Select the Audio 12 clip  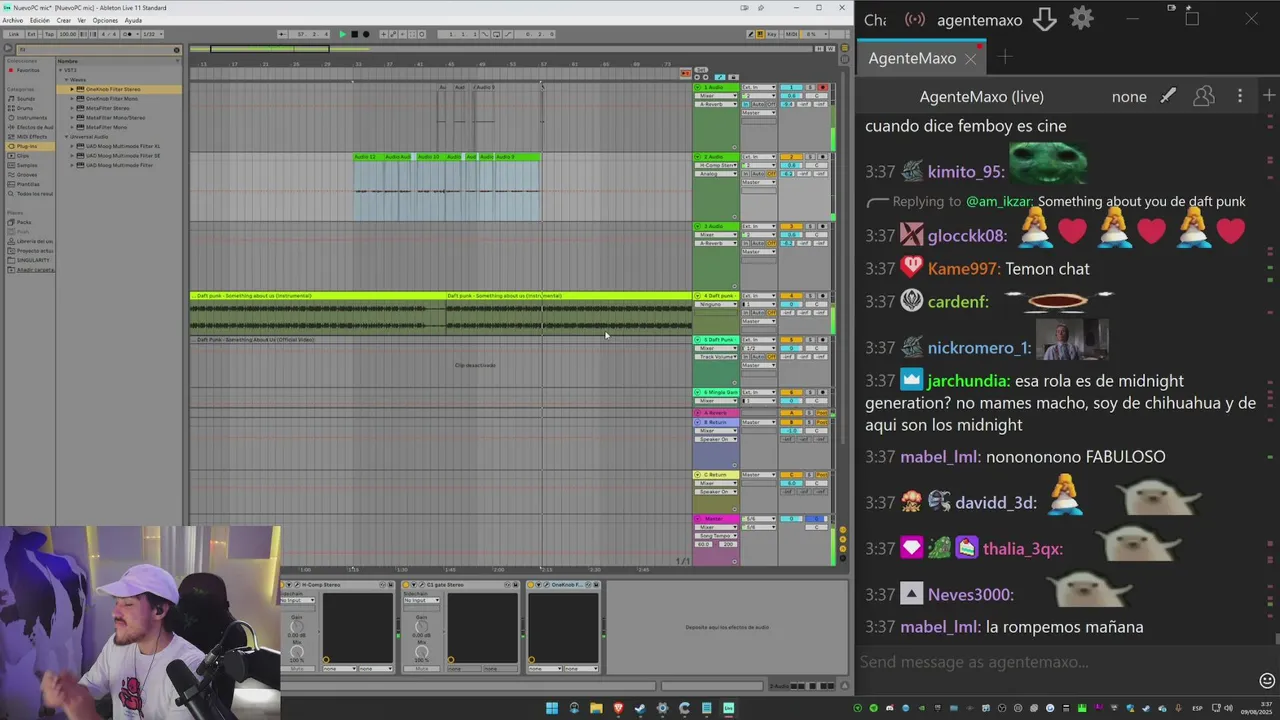coord(368,157)
